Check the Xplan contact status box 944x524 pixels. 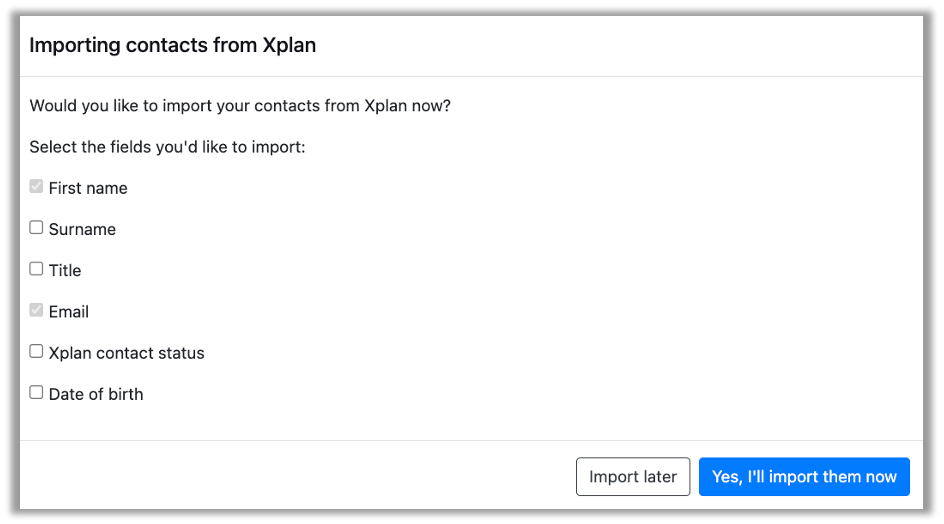coord(36,352)
